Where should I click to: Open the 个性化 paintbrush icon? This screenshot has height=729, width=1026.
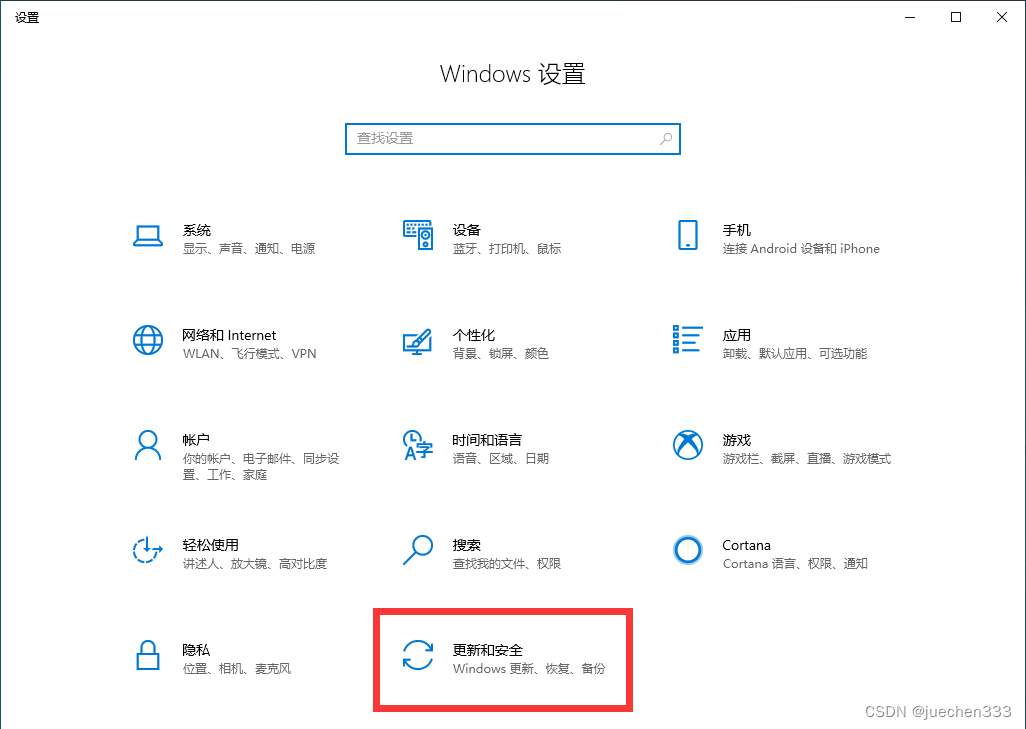417,341
